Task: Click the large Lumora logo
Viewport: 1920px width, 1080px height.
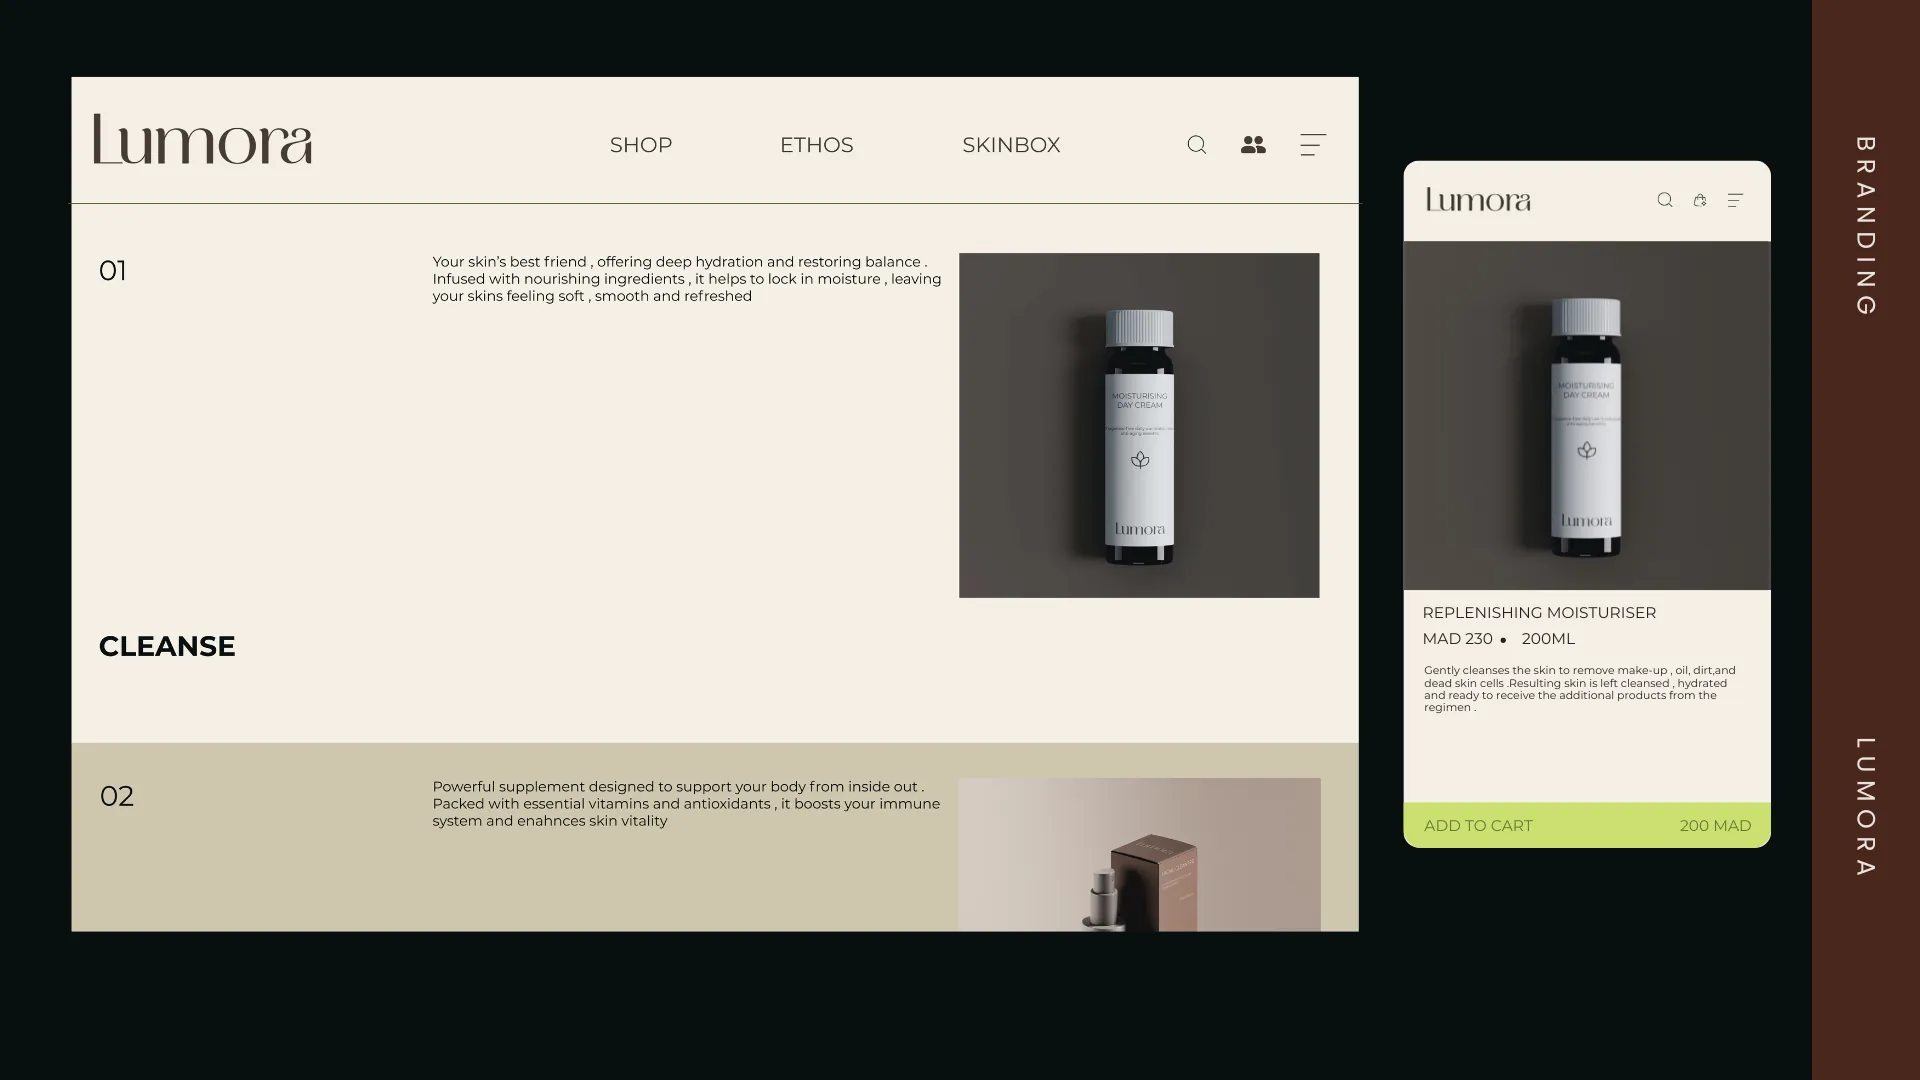Action: click(x=202, y=139)
